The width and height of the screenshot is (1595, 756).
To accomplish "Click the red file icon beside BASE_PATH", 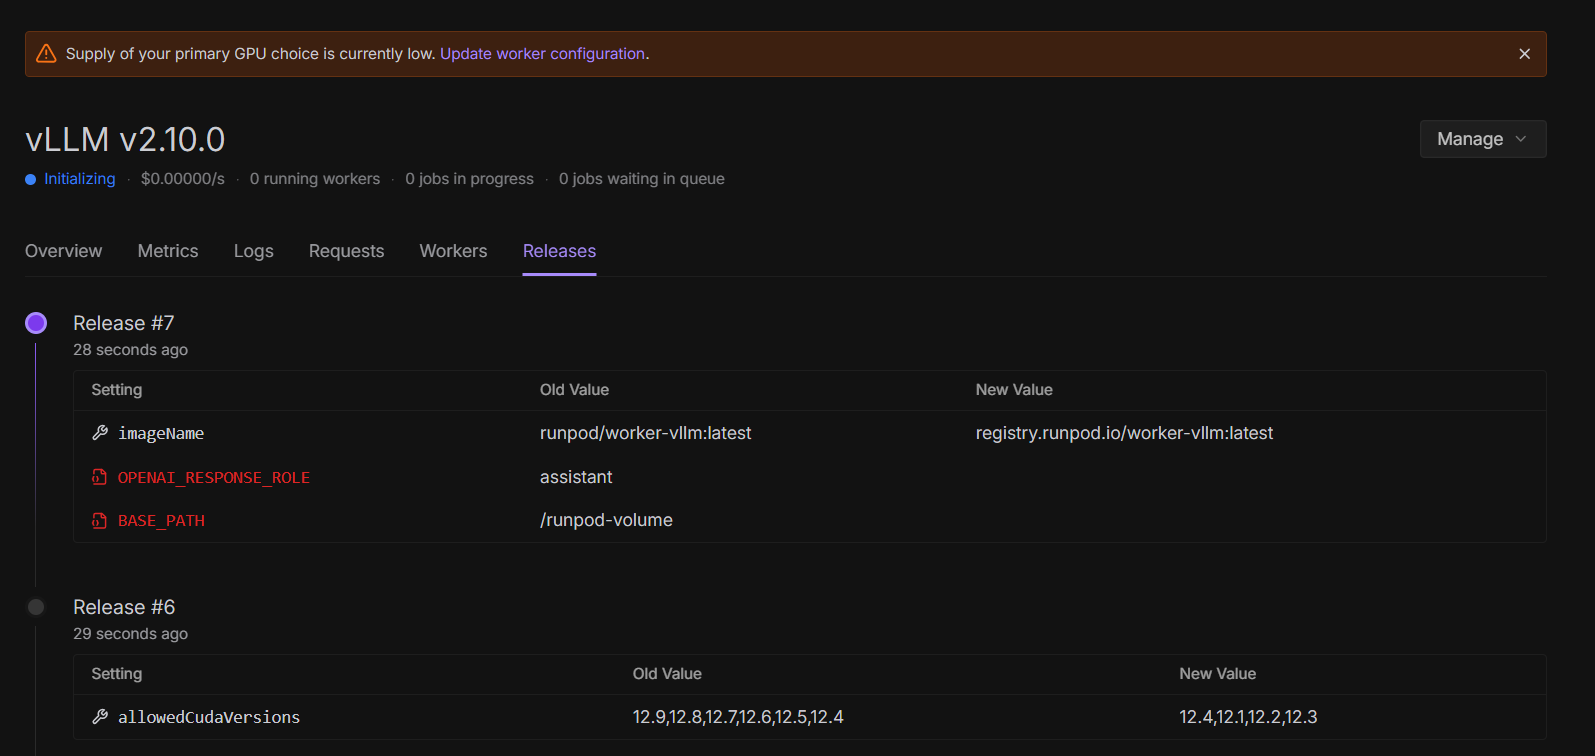I will coord(99,521).
